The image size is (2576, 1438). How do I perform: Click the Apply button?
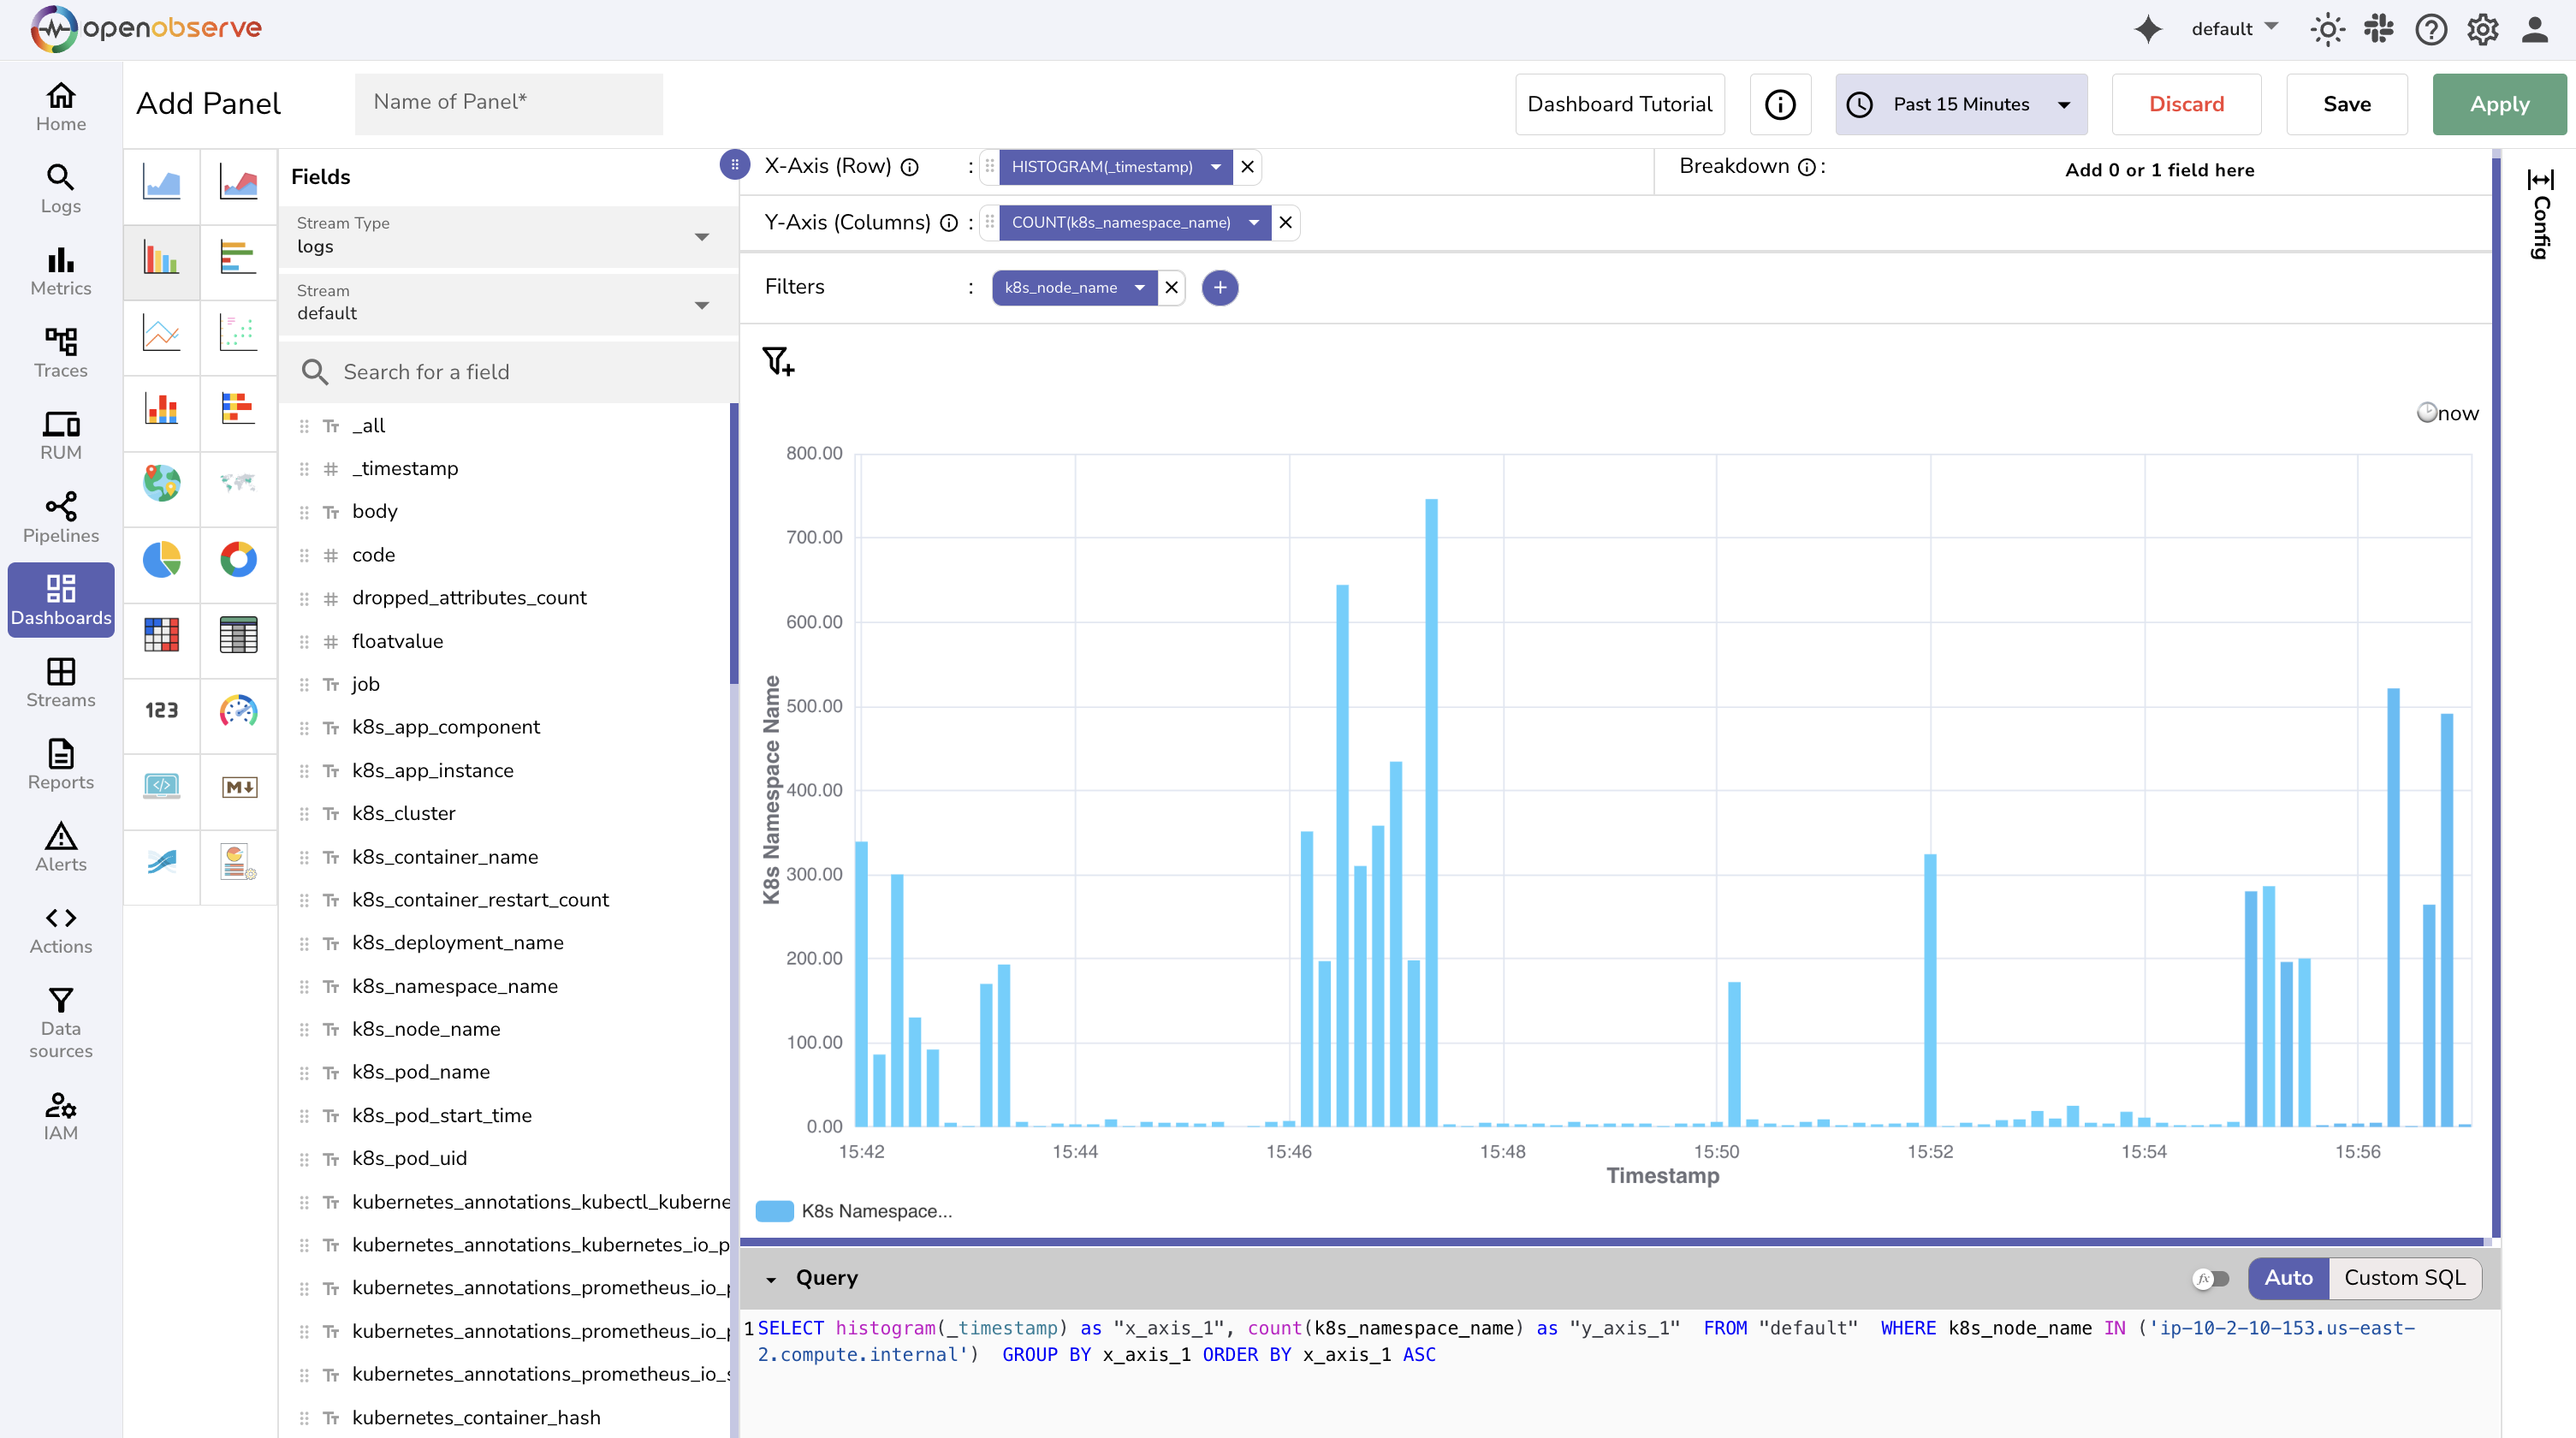(2499, 104)
